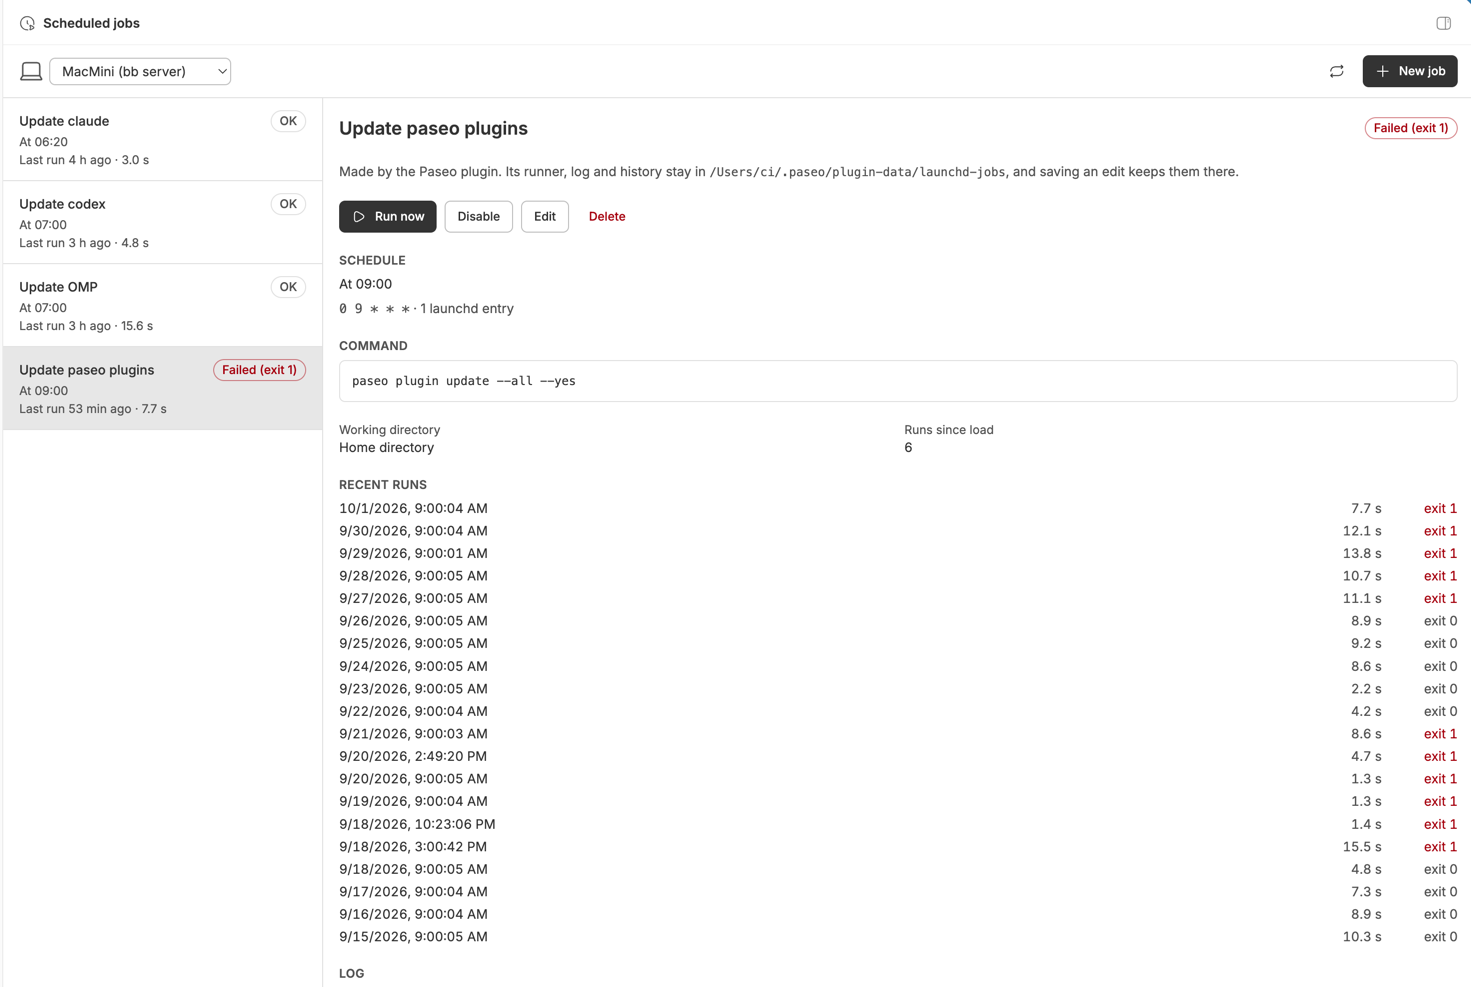The height and width of the screenshot is (987, 1471).
Task: Click the Failed (exit 1) badge in header
Action: (1410, 128)
